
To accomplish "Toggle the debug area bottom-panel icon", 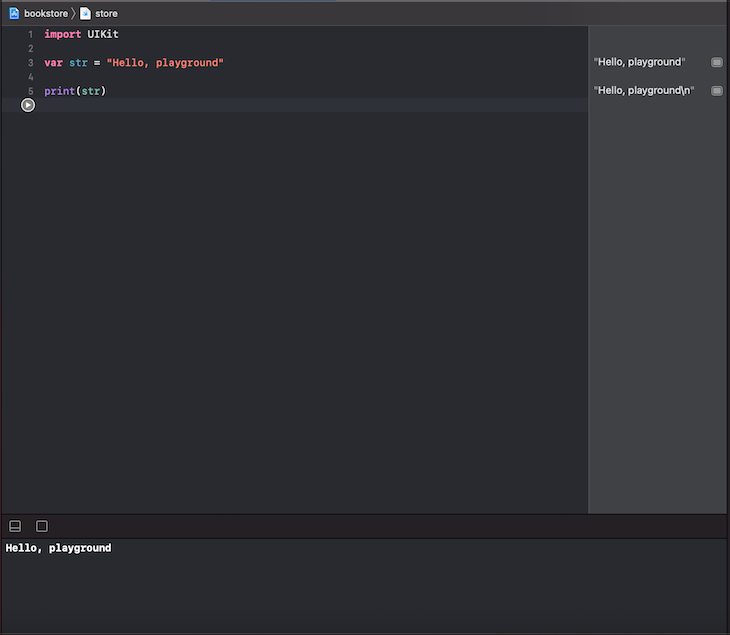I will pyautogui.click(x=15, y=526).
